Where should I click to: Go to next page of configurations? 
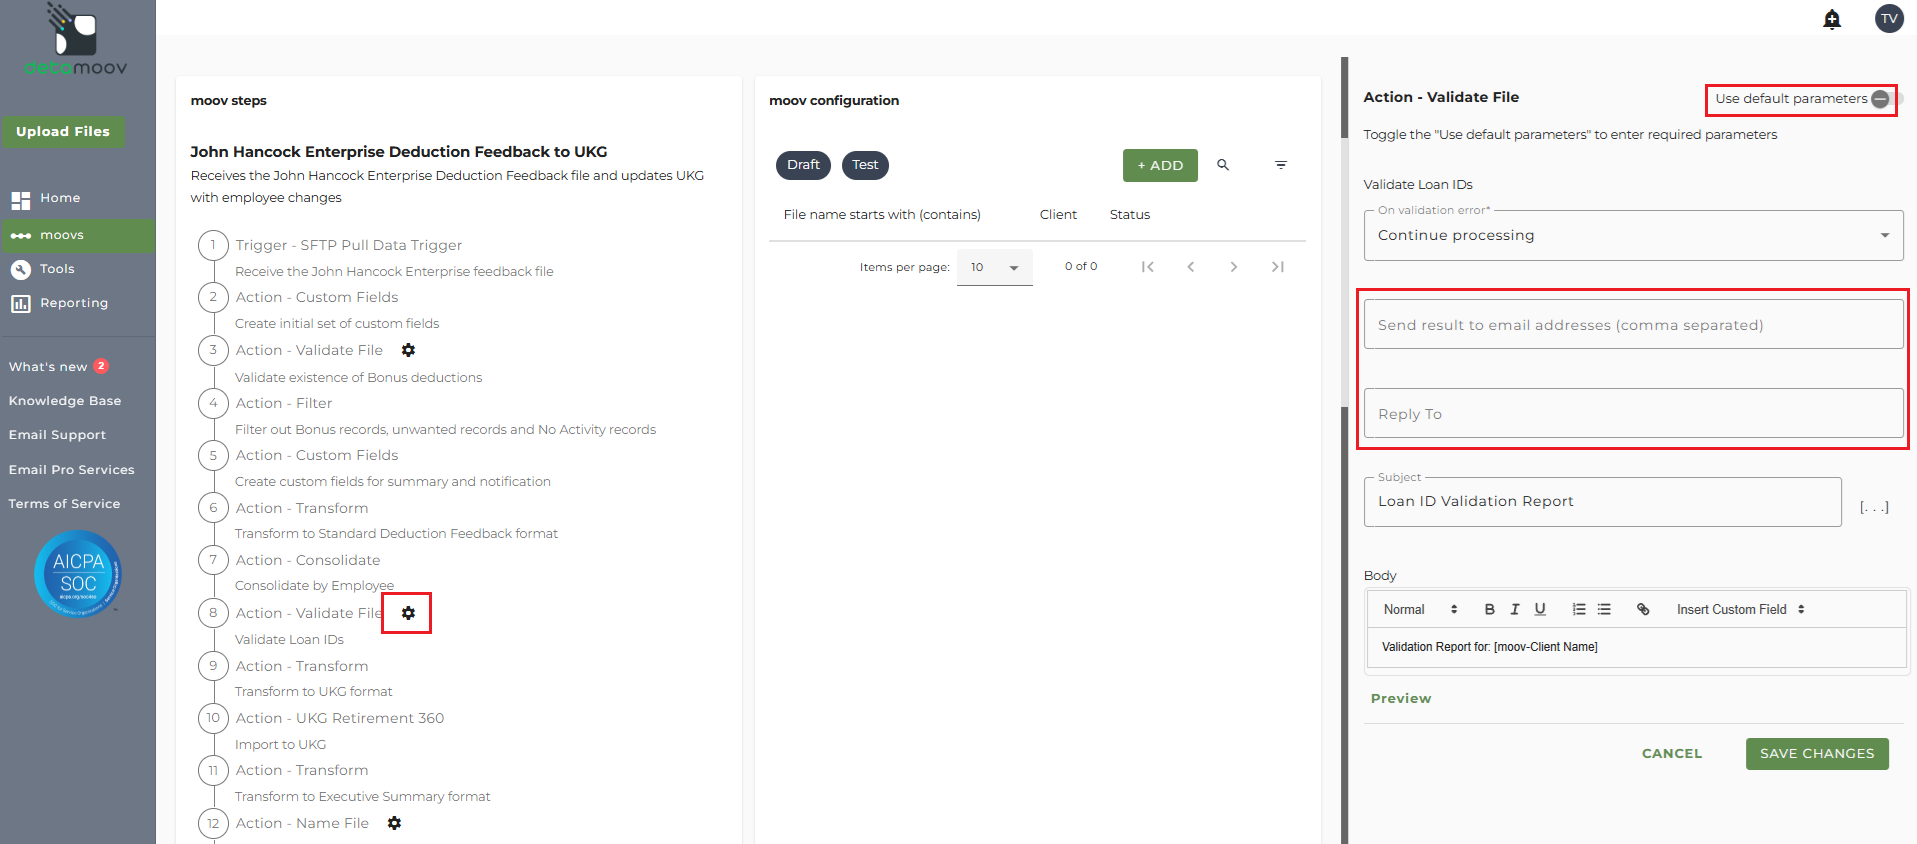(1234, 267)
